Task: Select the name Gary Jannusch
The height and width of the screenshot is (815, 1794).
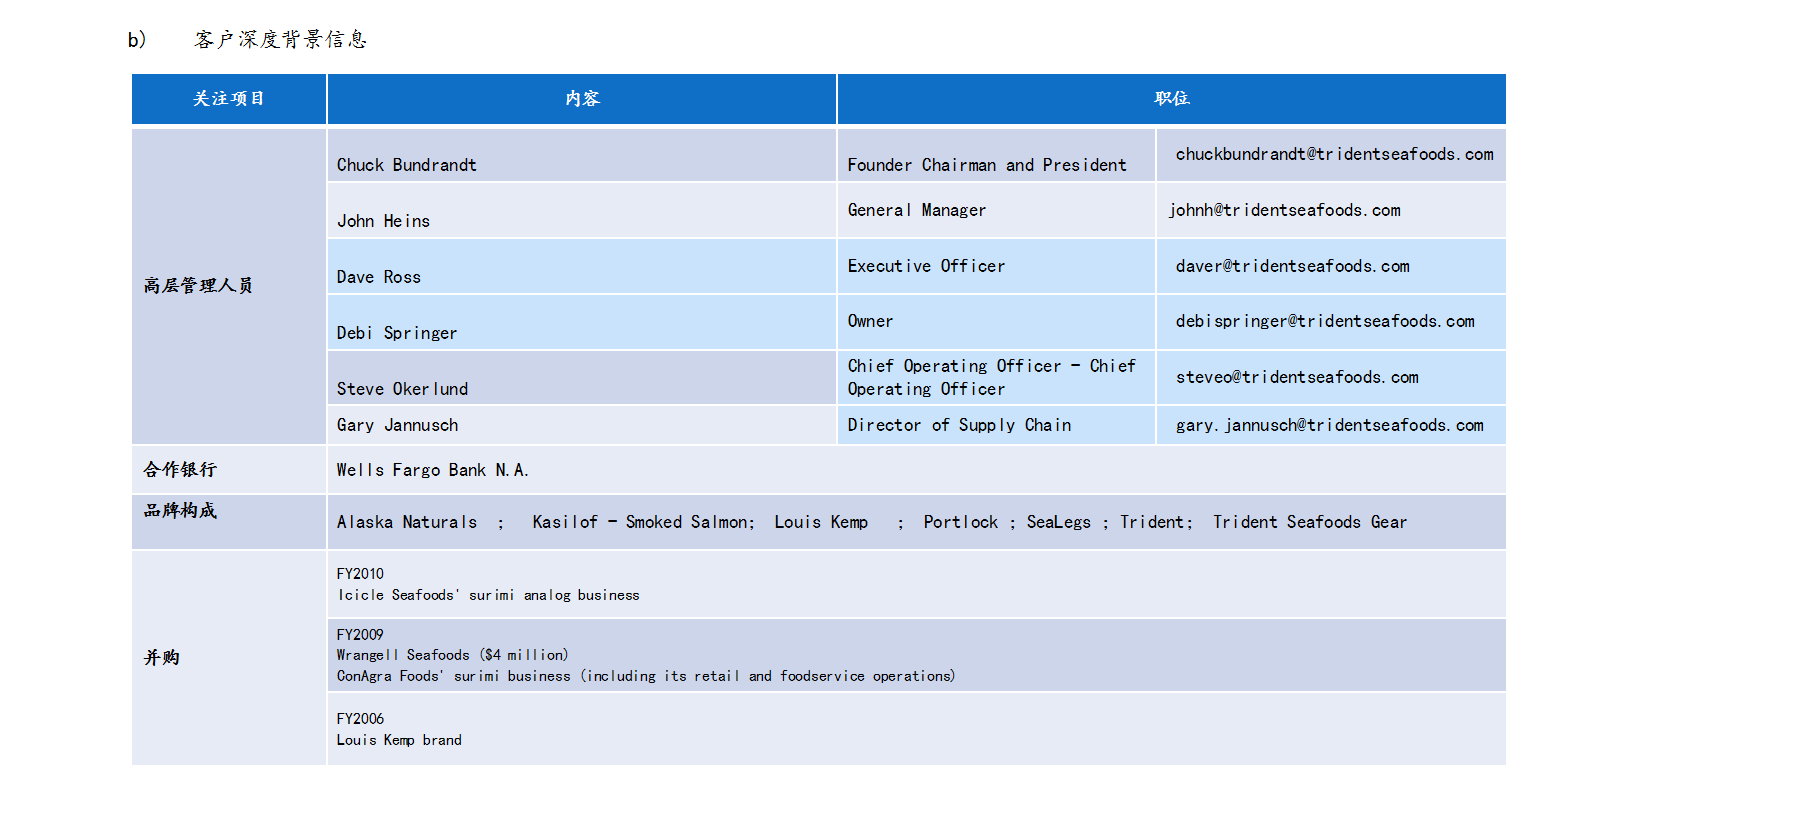Action: point(397,425)
